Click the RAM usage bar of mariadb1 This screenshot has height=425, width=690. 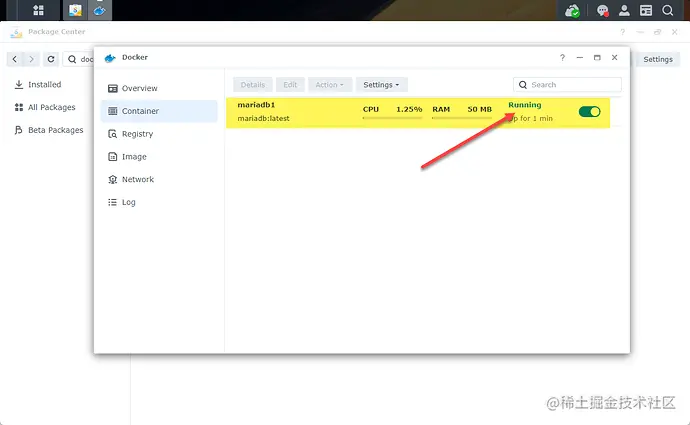pos(462,118)
